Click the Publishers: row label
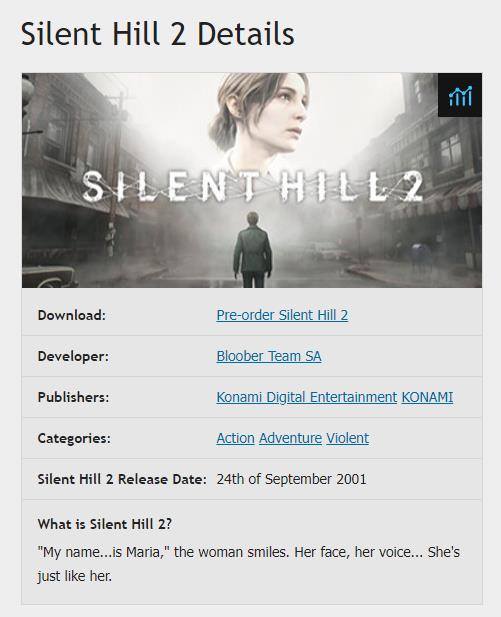The image size is (501, 617). (74, 397)
